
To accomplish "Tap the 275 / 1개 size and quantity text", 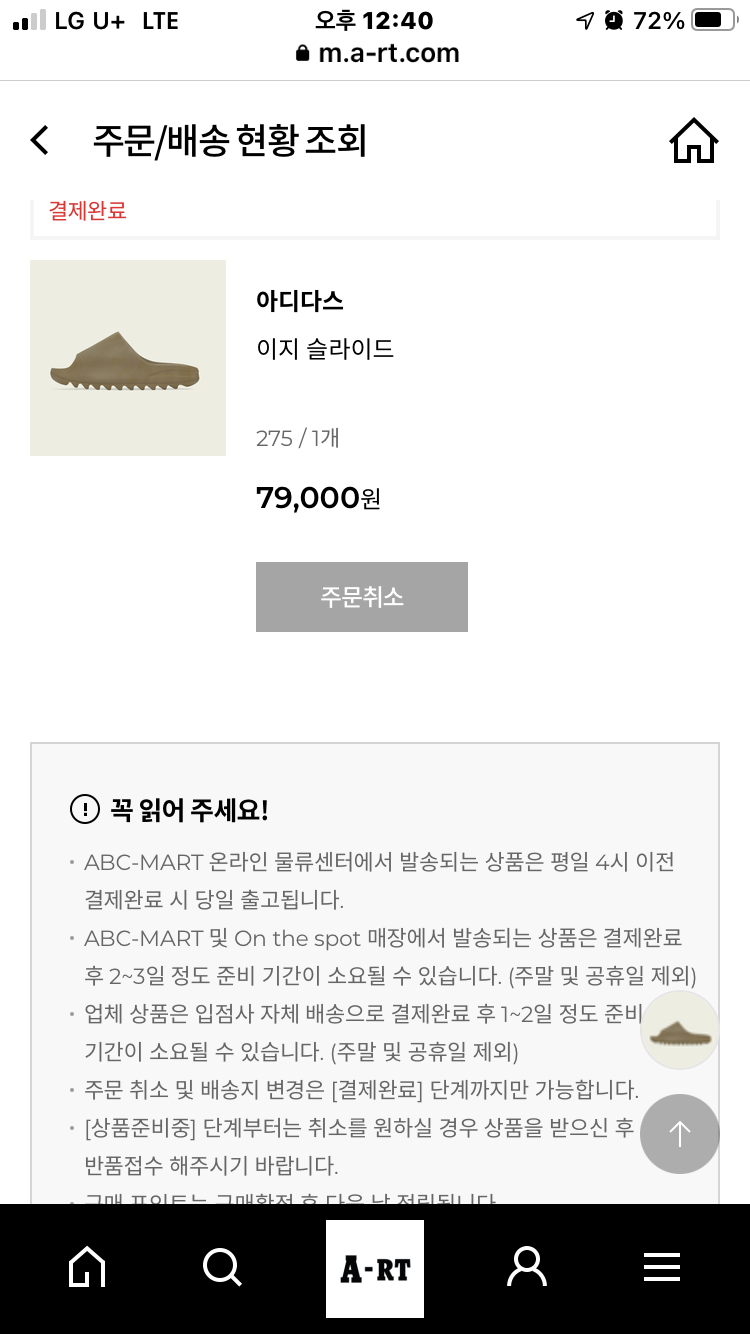I will click(298, 438).
